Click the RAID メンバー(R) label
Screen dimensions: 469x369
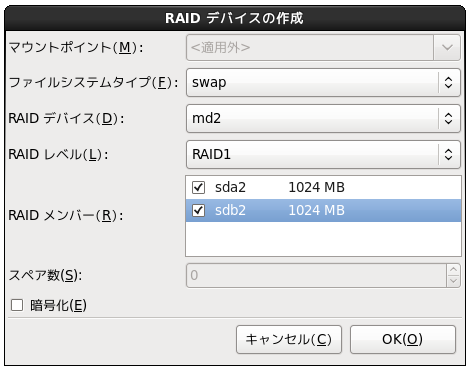click(x=66, y=215)
